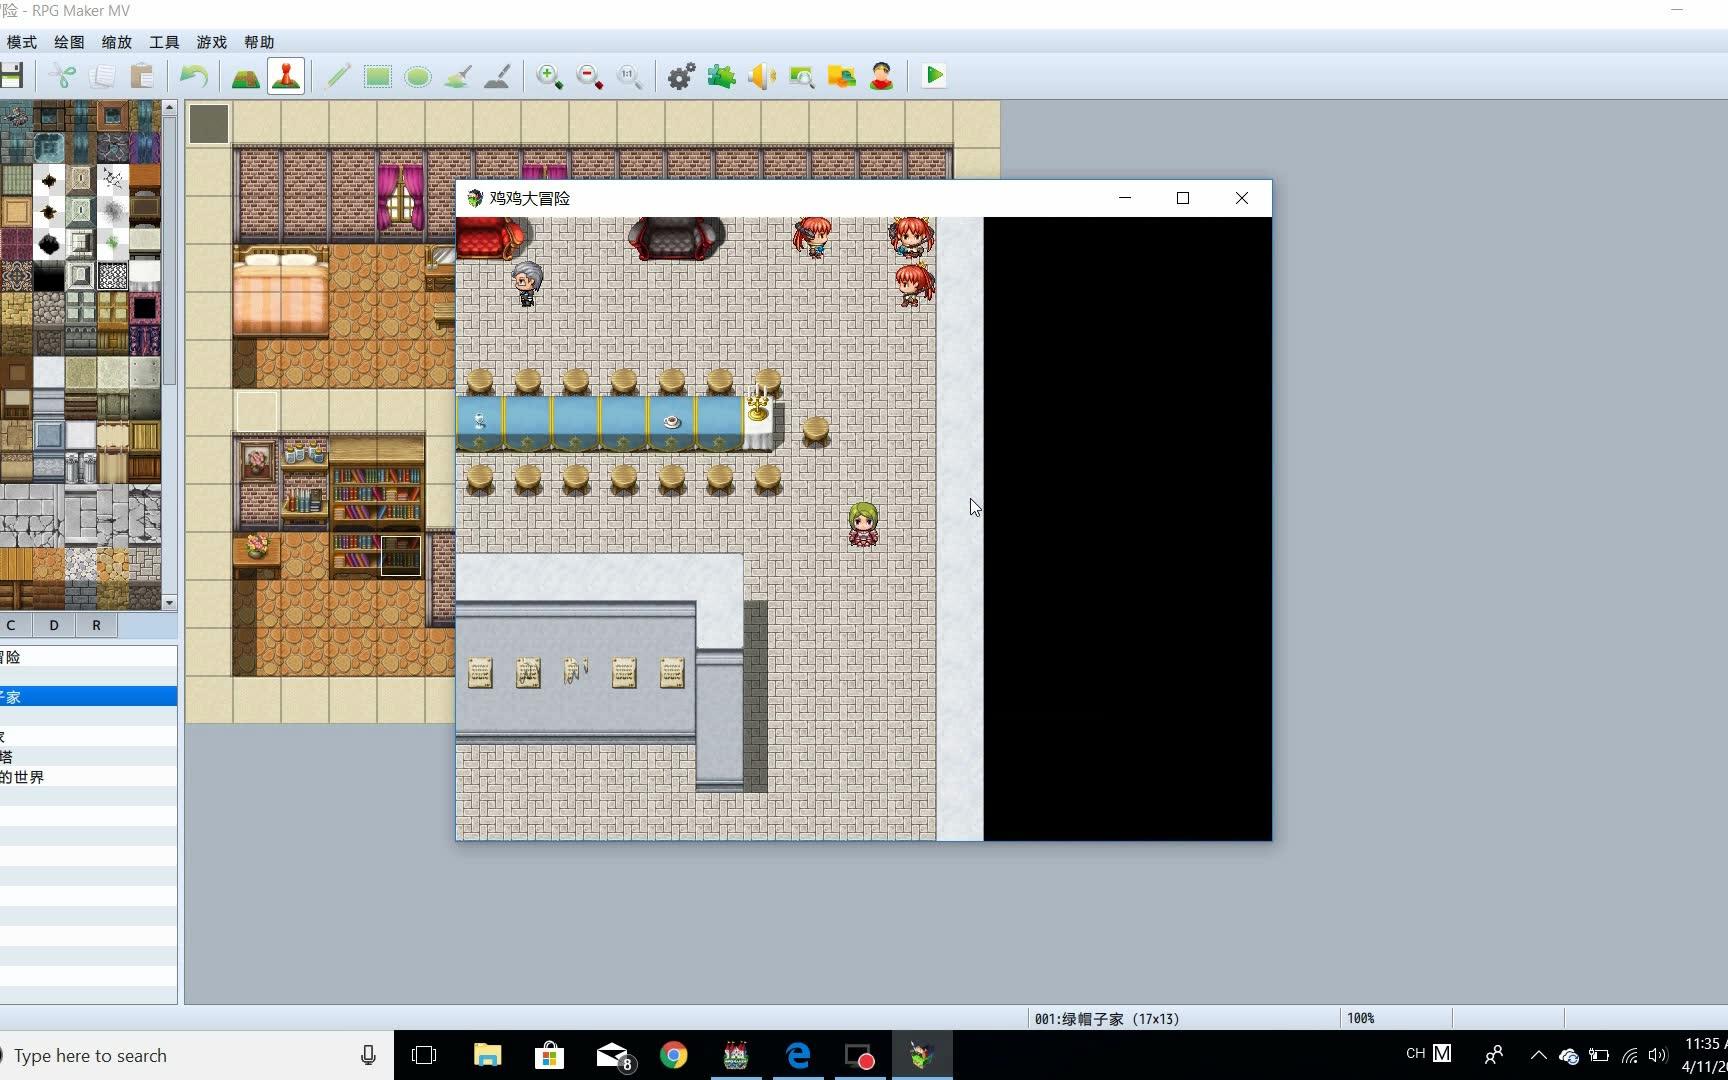Viewport: 1728px width, 1080px height.
Task: Switch to tileset tab D
Action: click(x=54, y=625)
